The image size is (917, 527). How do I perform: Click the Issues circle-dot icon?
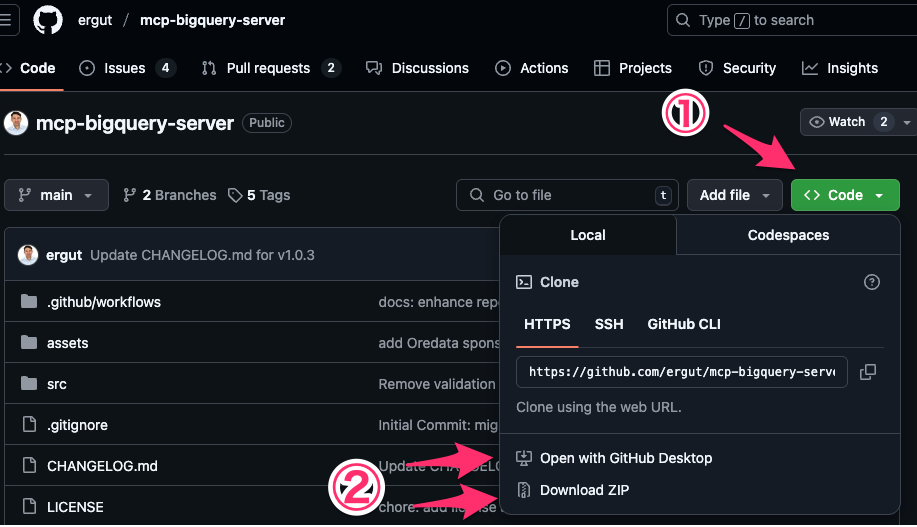coord(87,68)
